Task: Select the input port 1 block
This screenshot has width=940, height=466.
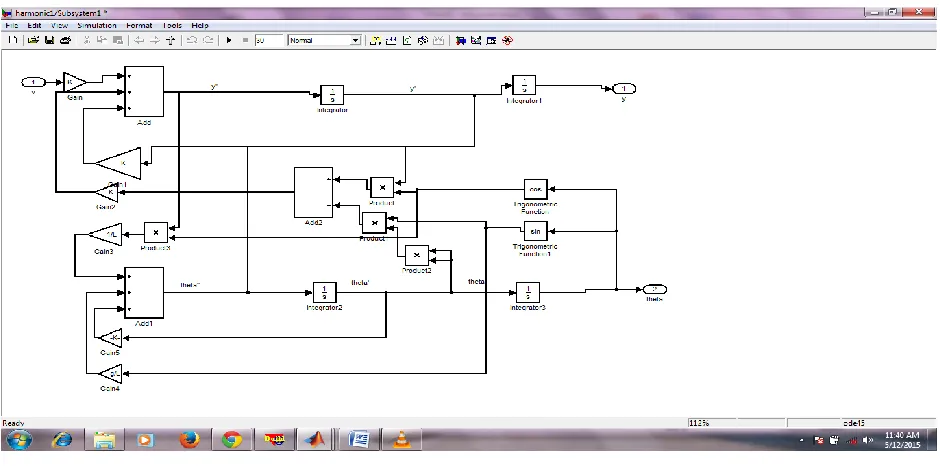Action: [34, 82]
